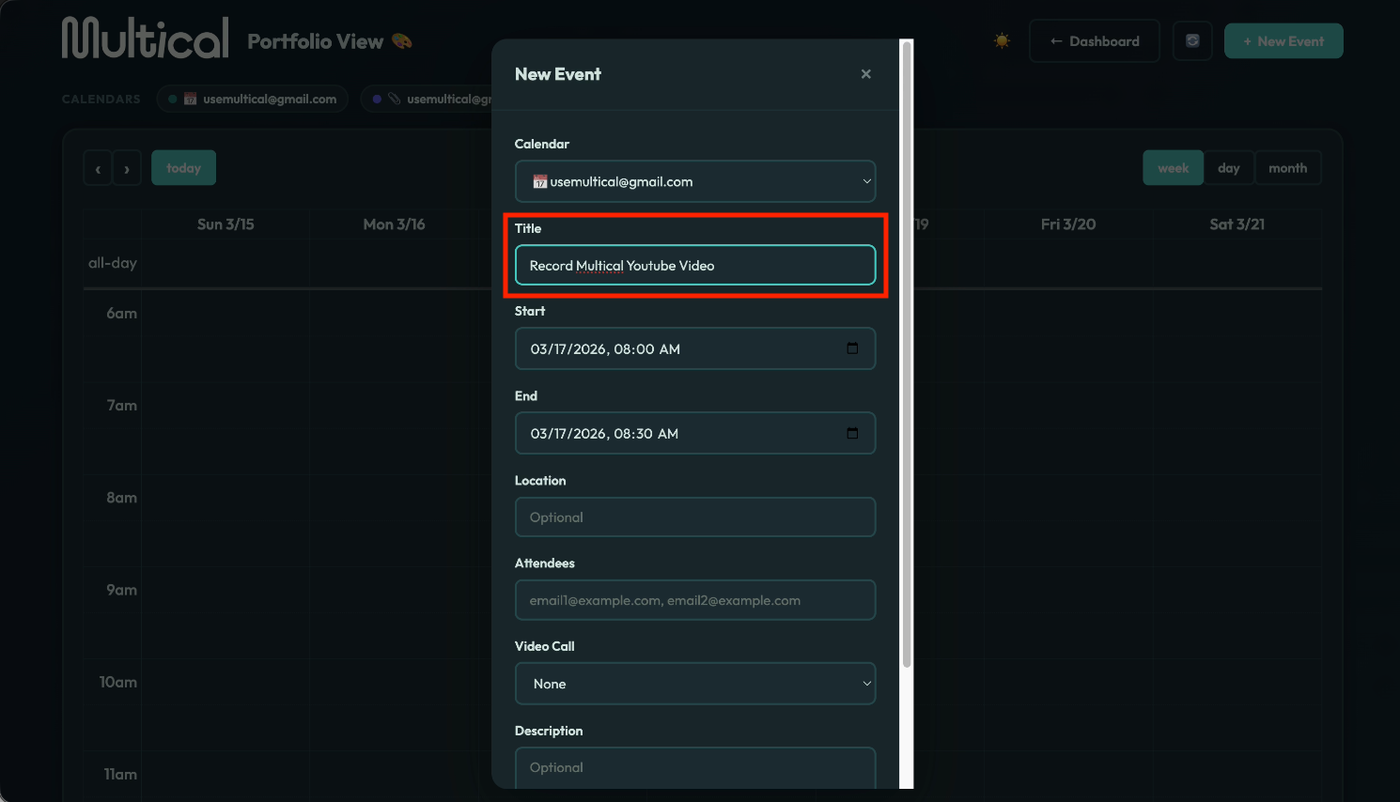Toggle the paperclip usemultical calendar chip
The height and width of the screenshot is (802, 1400).
pos(430,99)
